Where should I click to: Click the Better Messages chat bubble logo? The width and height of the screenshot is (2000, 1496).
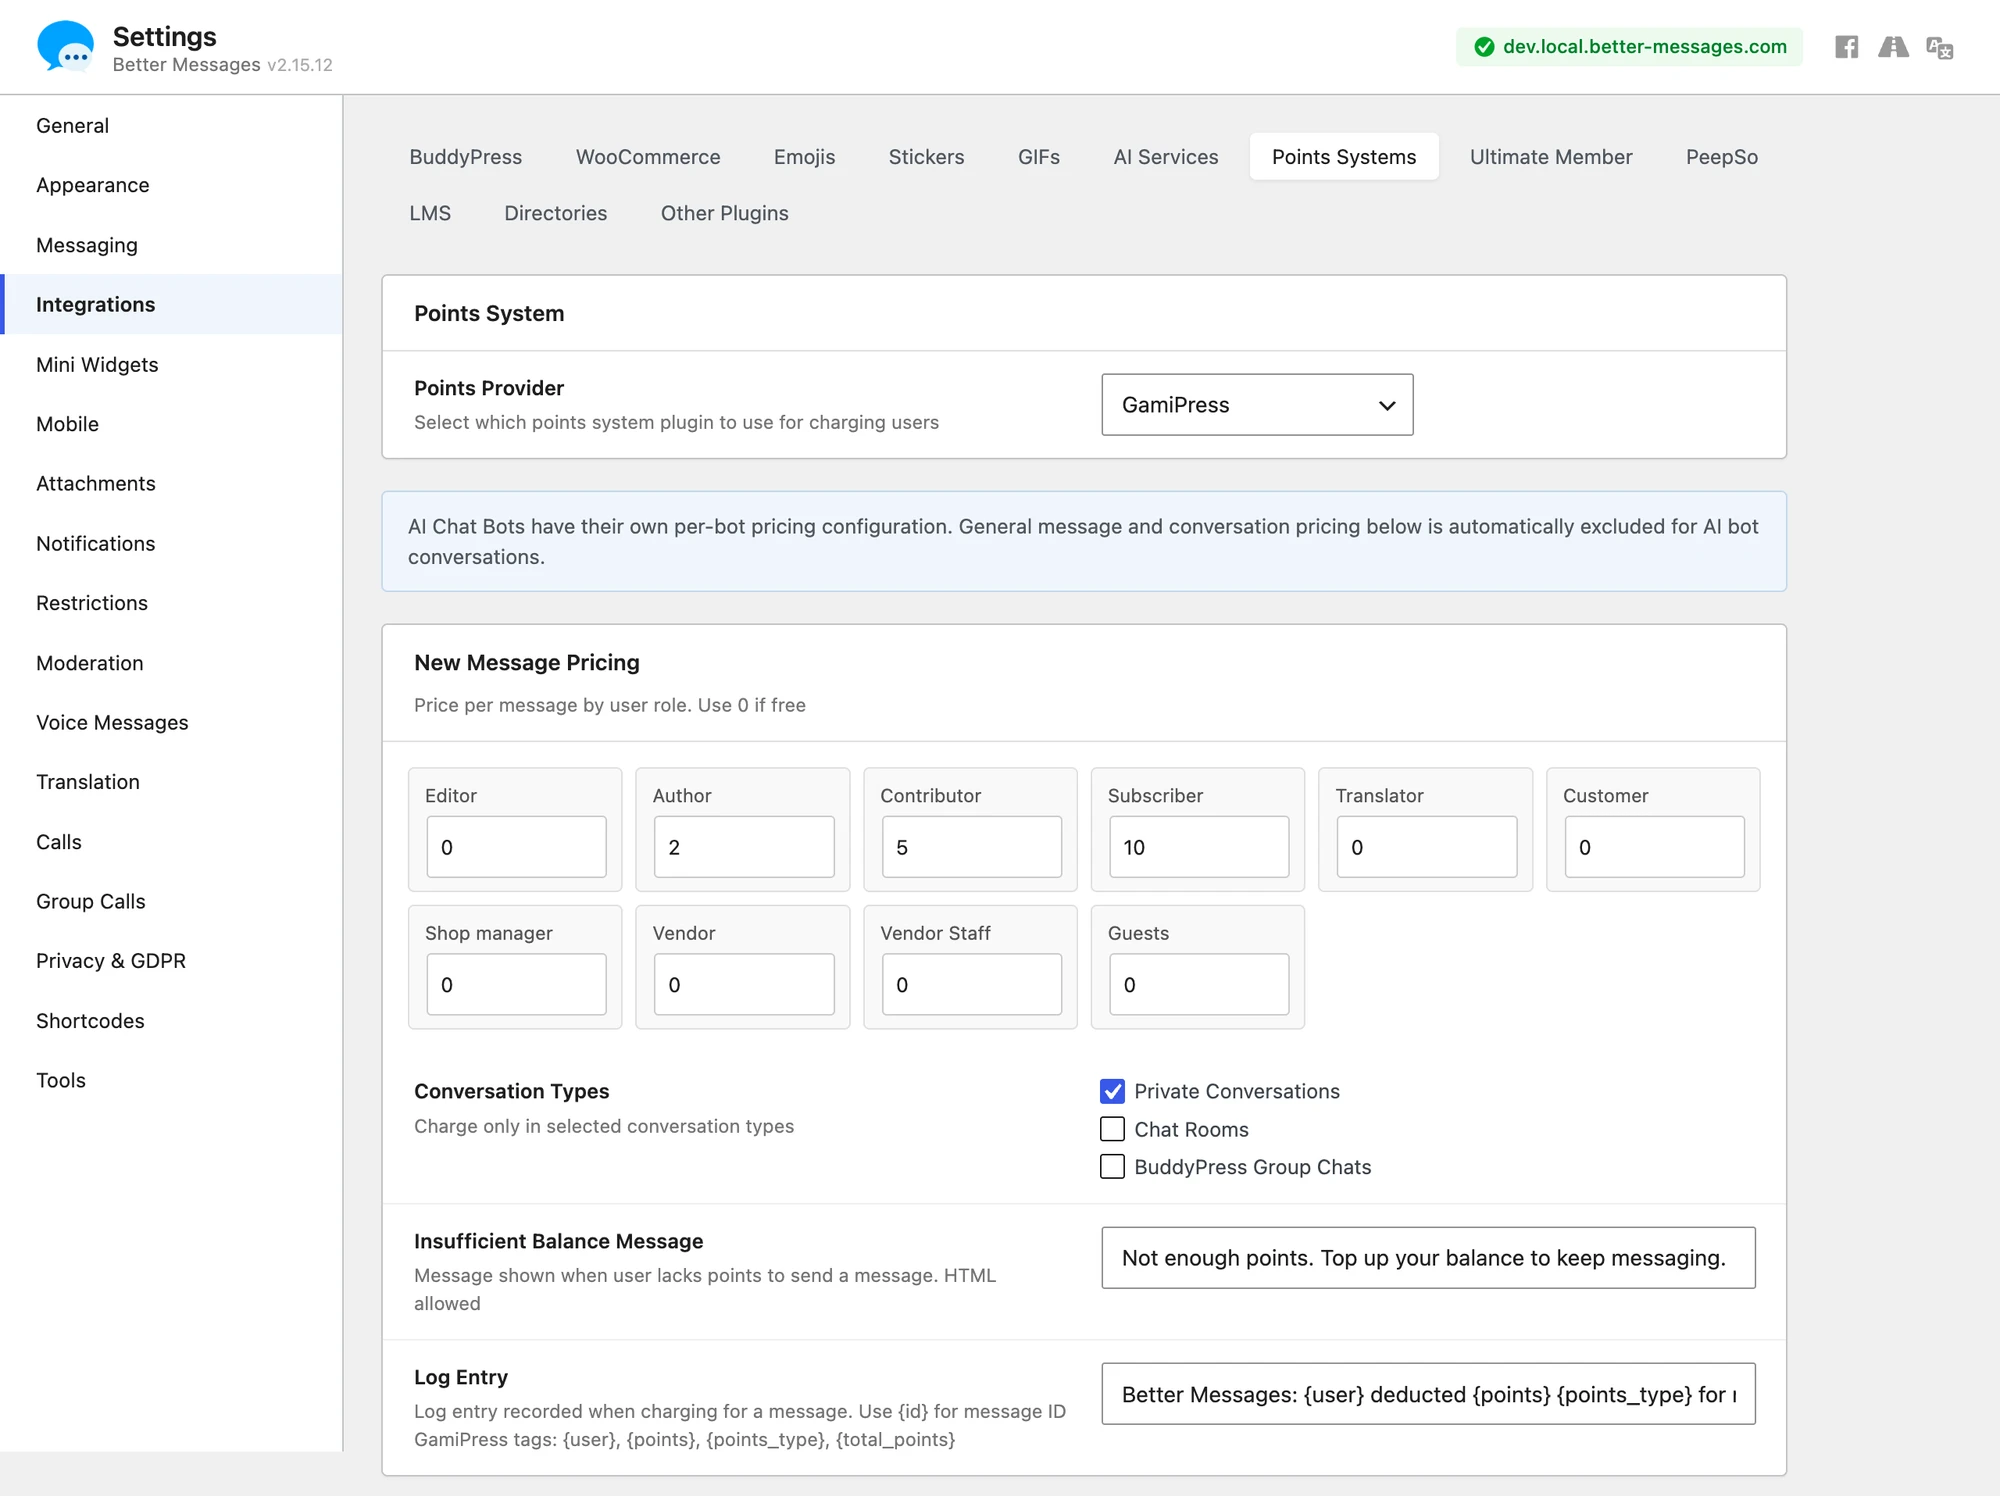point(65,47)
